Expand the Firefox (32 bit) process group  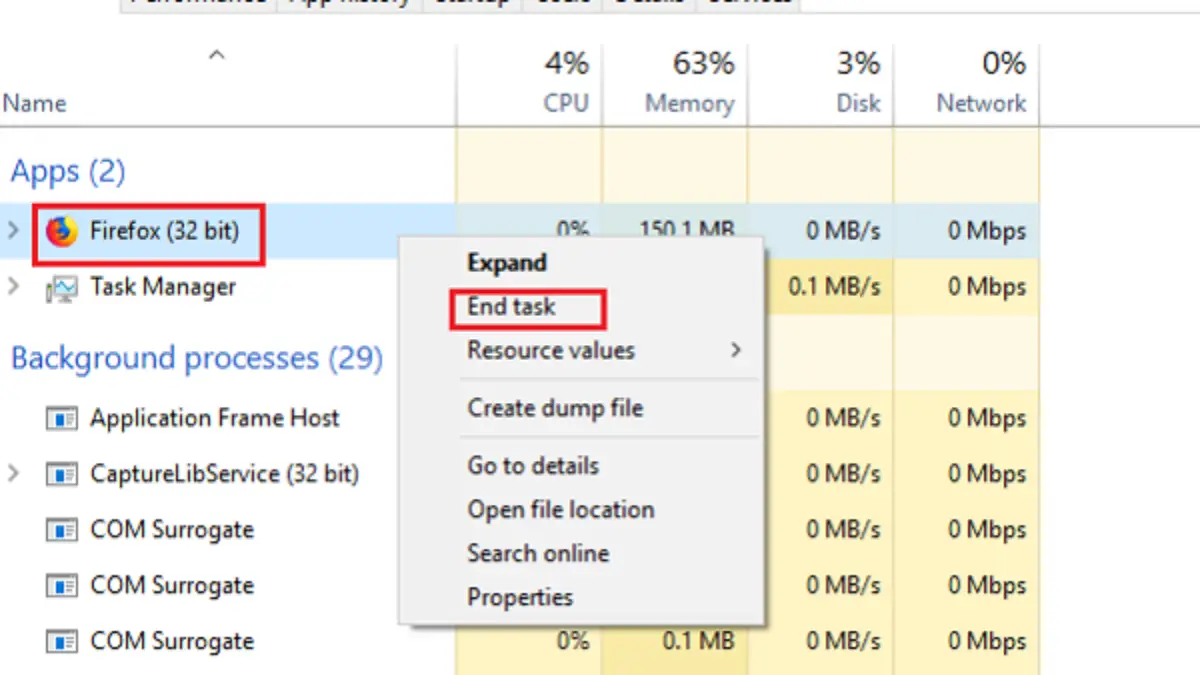13,231
